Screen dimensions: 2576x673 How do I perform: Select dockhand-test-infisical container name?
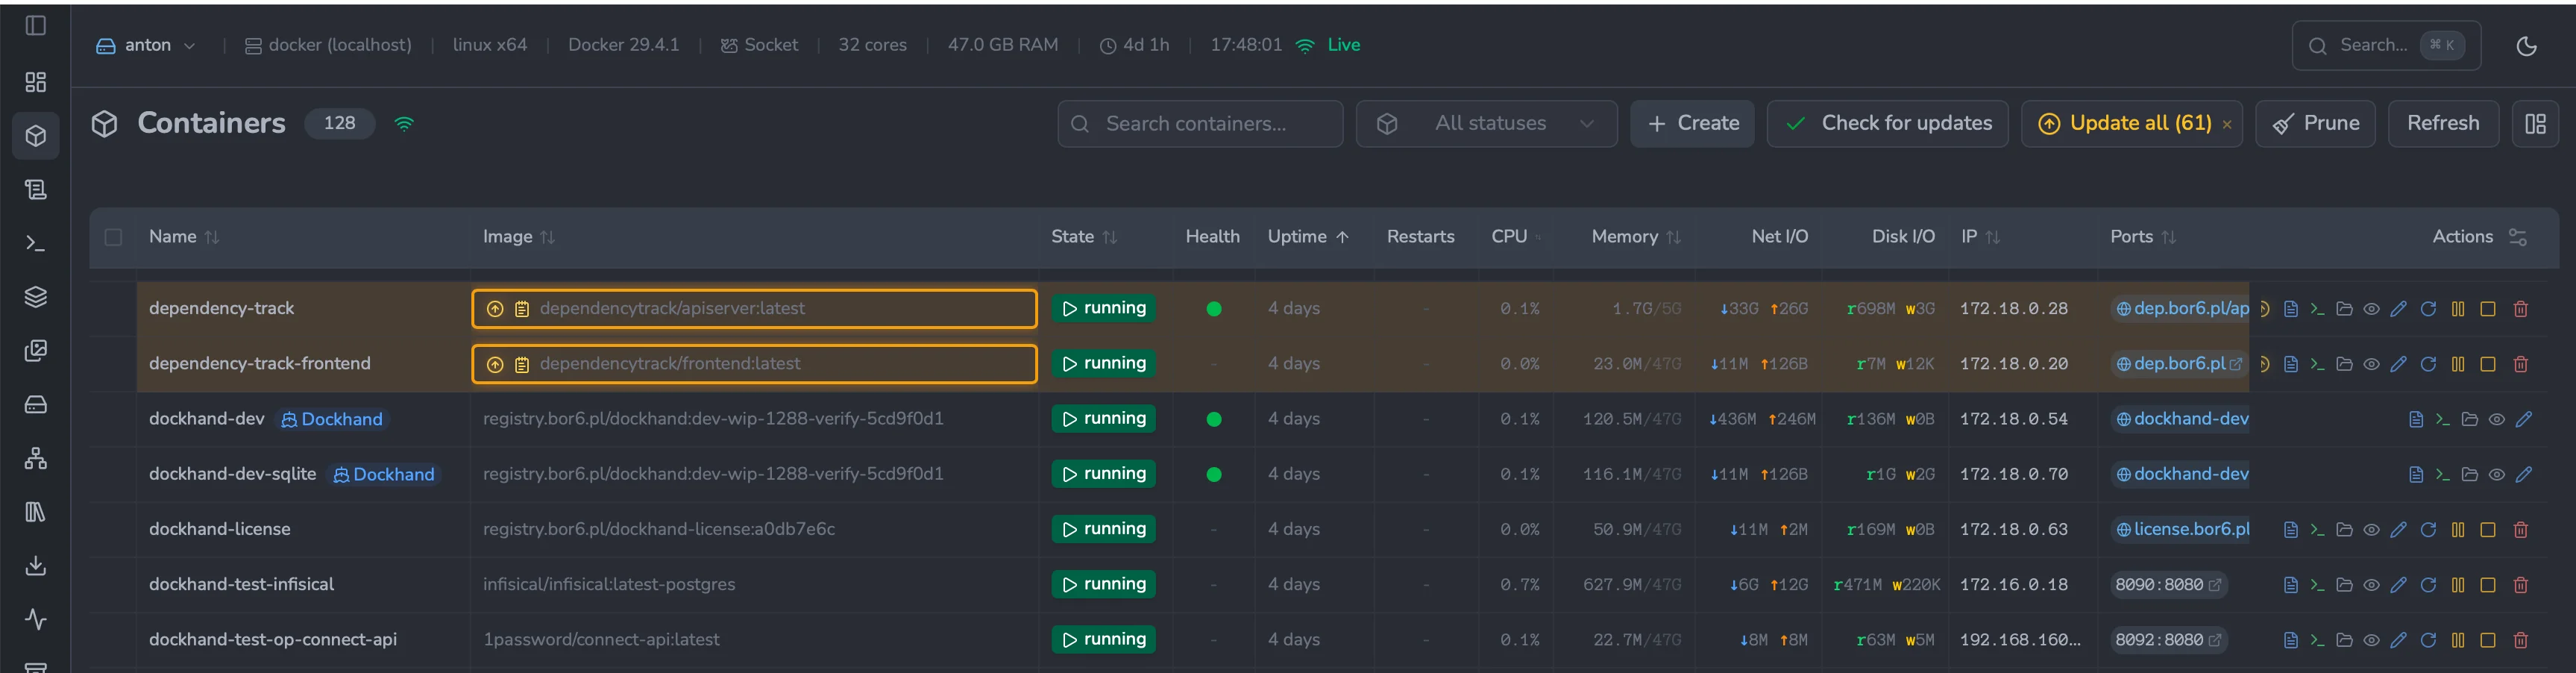click(x=241, y=584)
